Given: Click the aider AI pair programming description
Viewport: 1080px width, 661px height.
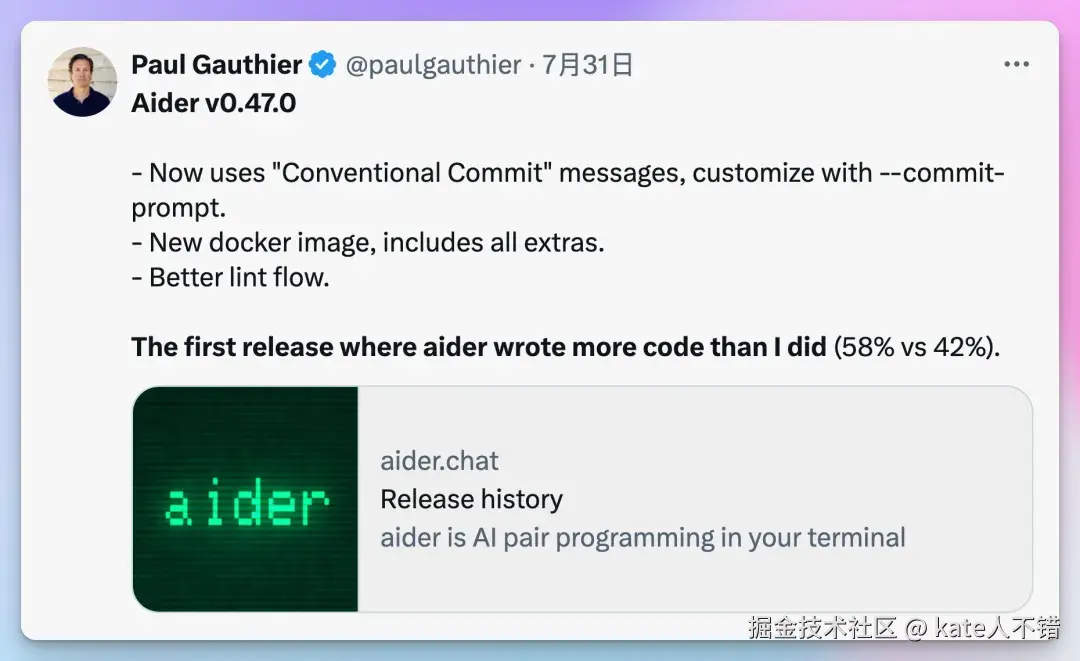Looking at the screenshot, I should click(643, 538).
